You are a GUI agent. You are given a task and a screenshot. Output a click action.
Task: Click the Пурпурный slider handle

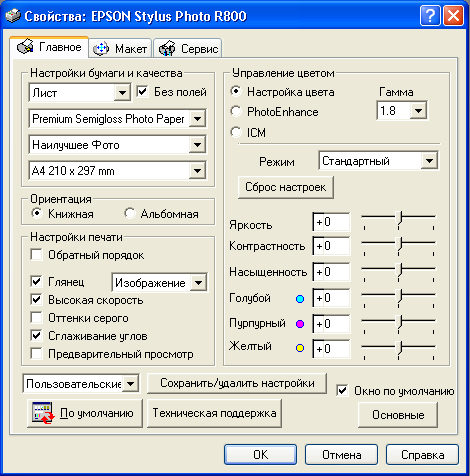pos(399,322)
